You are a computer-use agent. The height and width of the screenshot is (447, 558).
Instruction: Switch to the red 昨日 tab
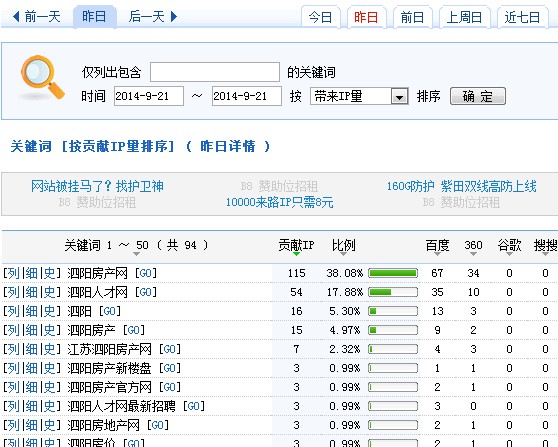[366, 17]
